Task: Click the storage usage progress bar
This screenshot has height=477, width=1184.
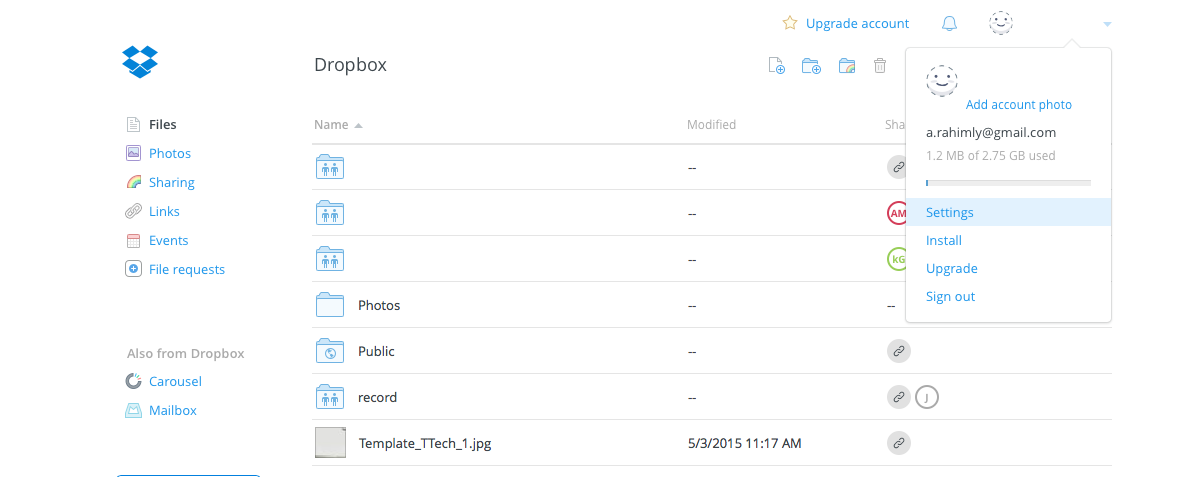Action: coord(1008,183)
